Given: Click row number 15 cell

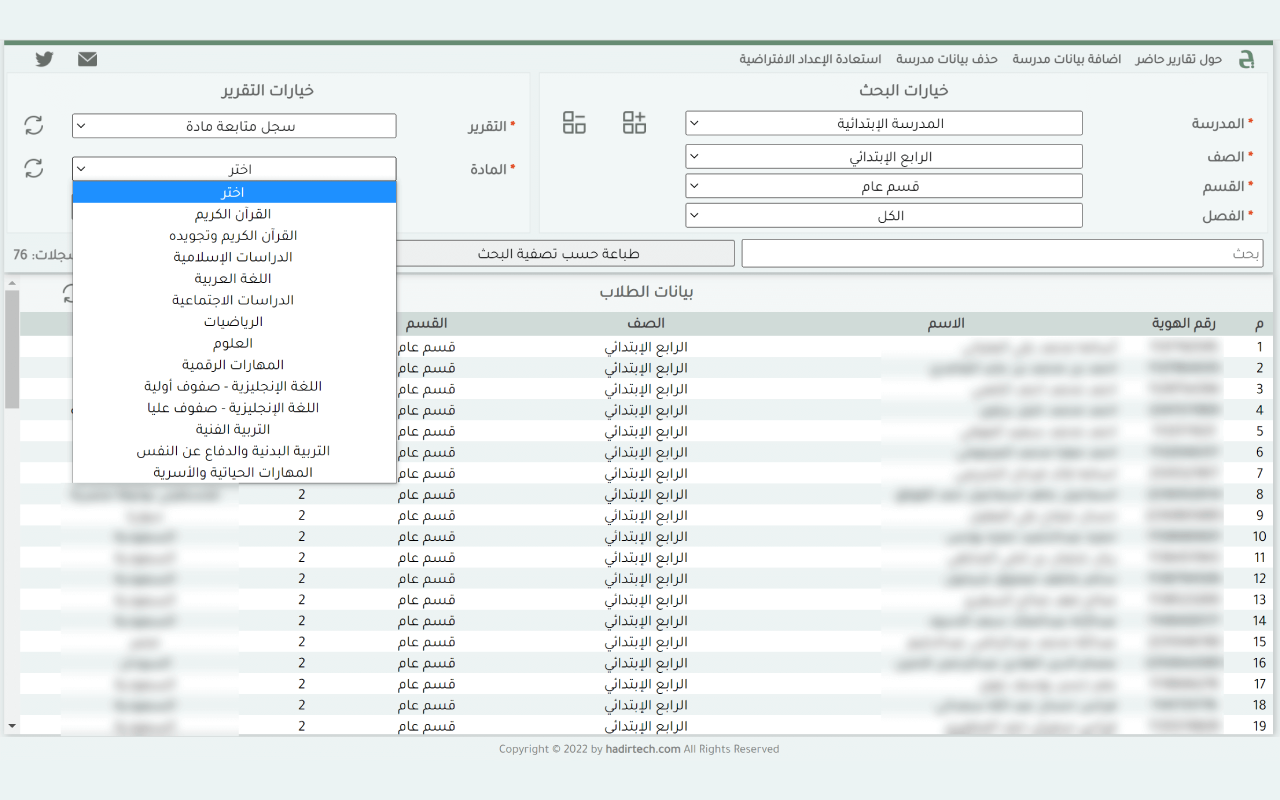Looking at the screenshot, I should (x=1260, y=642).
